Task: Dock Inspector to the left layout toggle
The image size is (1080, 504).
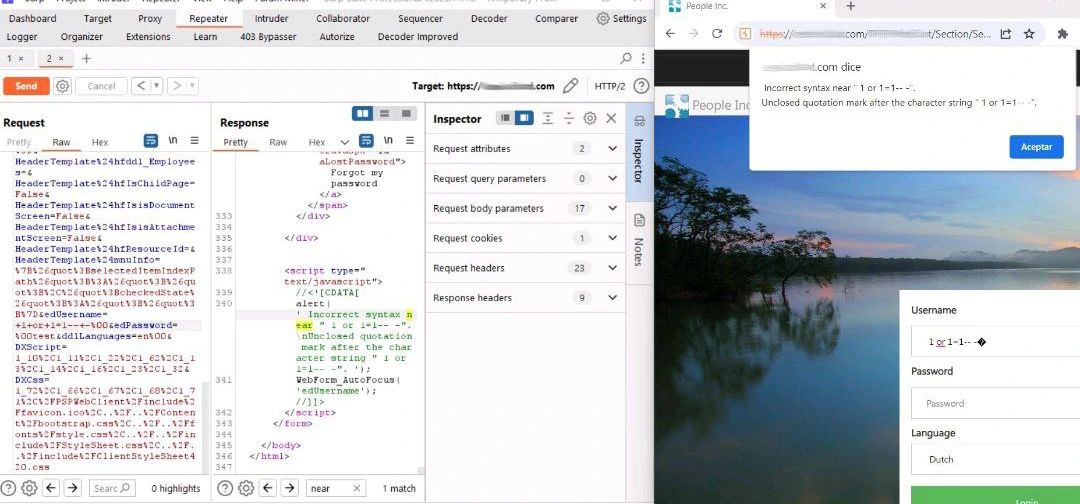Action: click(506, 118)
